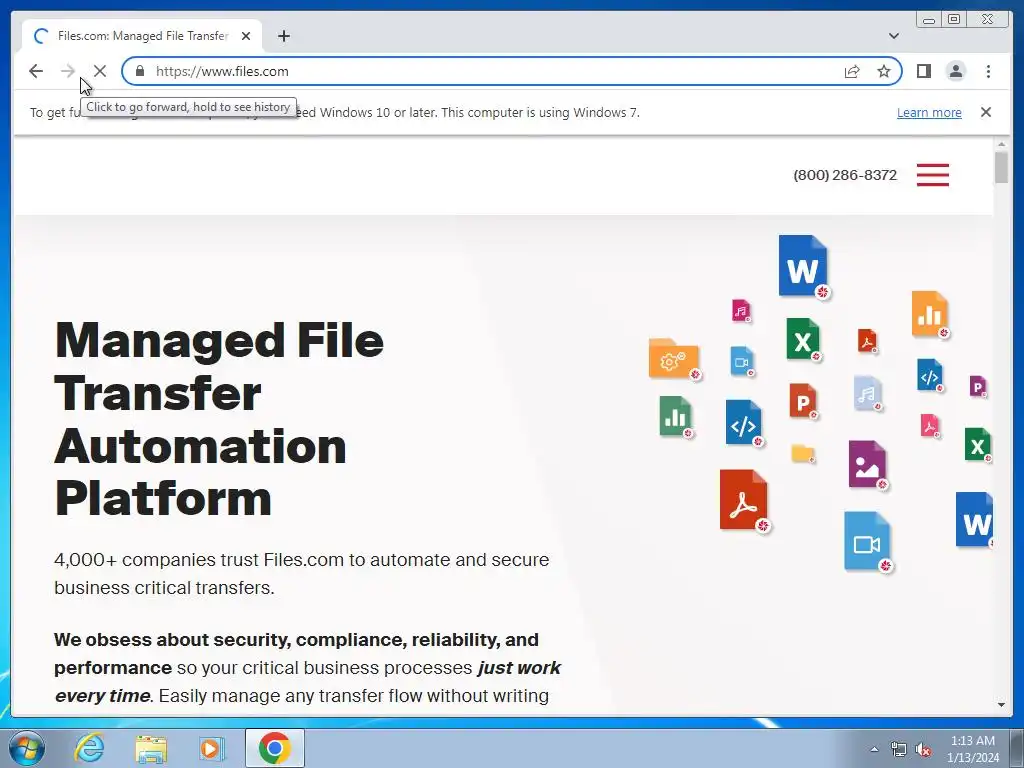Screen dimensions: 1024x768
Task: View site information via lock icon
Action: (x=140, y=71)
